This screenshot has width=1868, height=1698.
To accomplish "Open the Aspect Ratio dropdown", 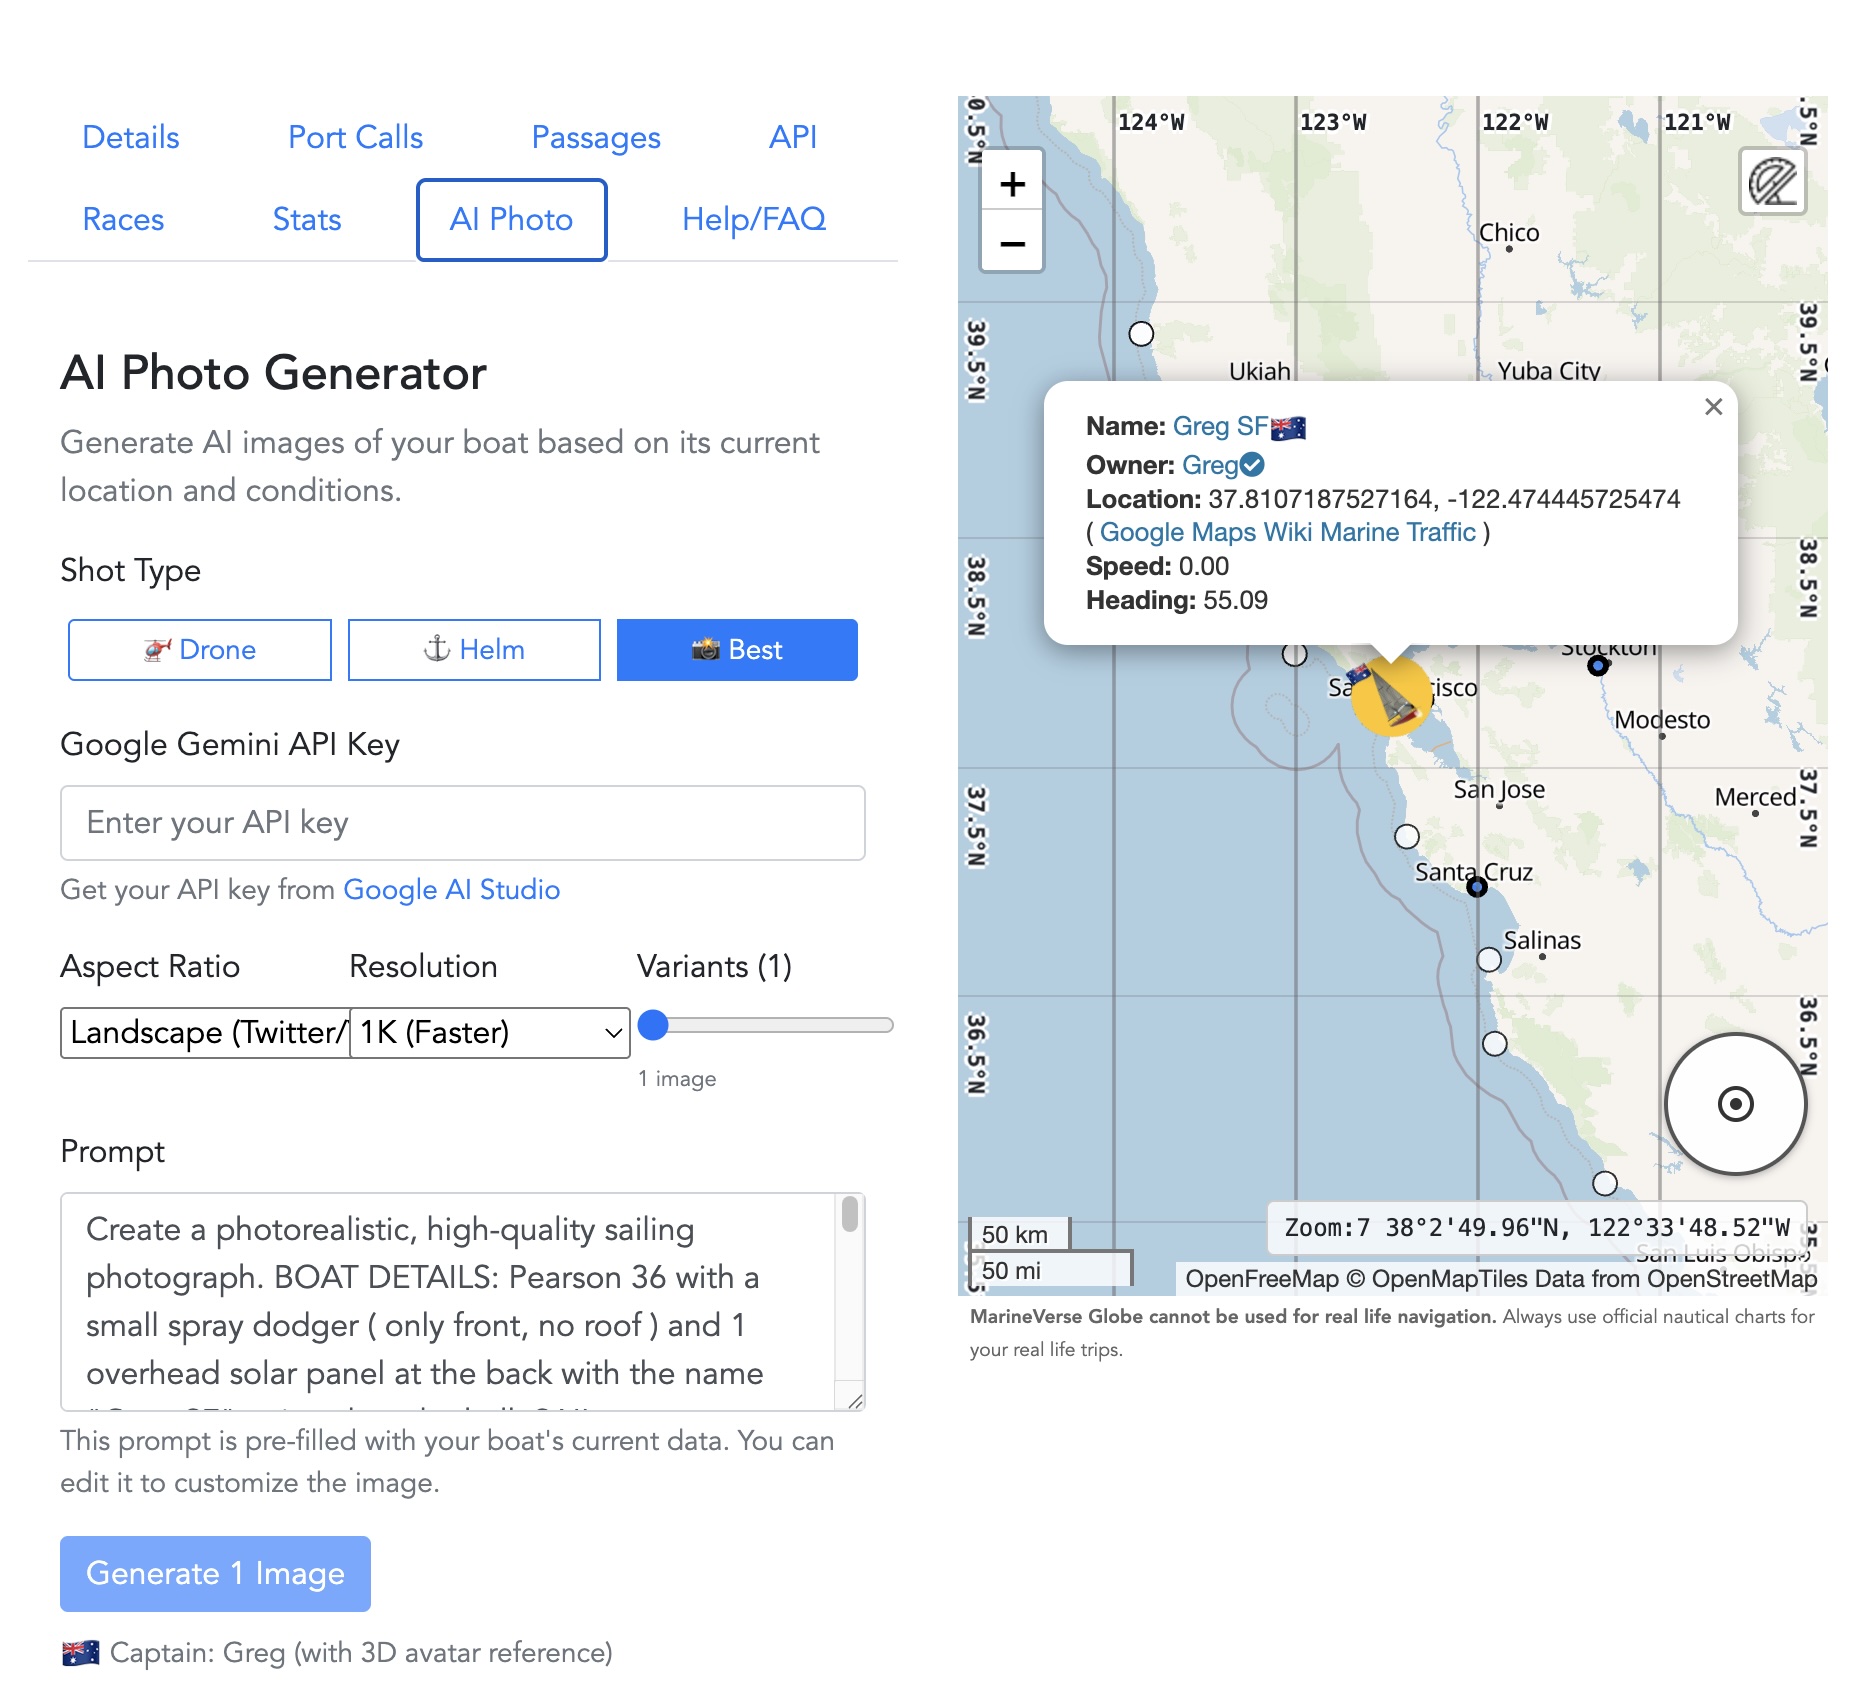I will tap(205, 1032).
